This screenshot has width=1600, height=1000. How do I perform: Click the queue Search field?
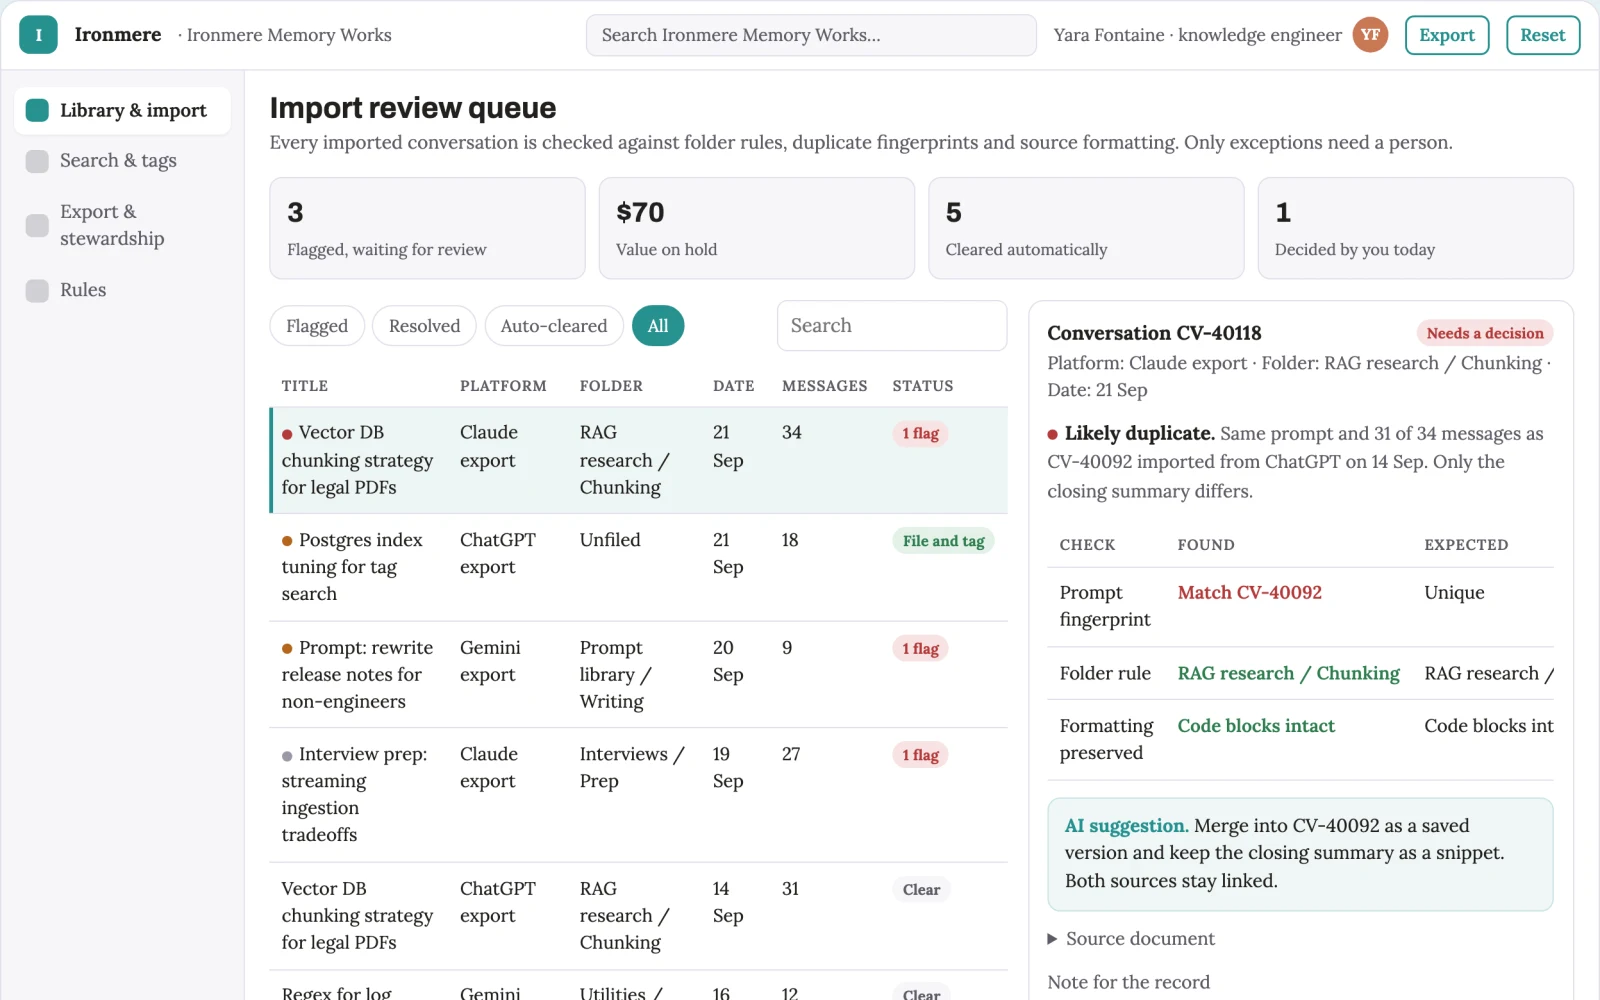(x=892, y=326)
